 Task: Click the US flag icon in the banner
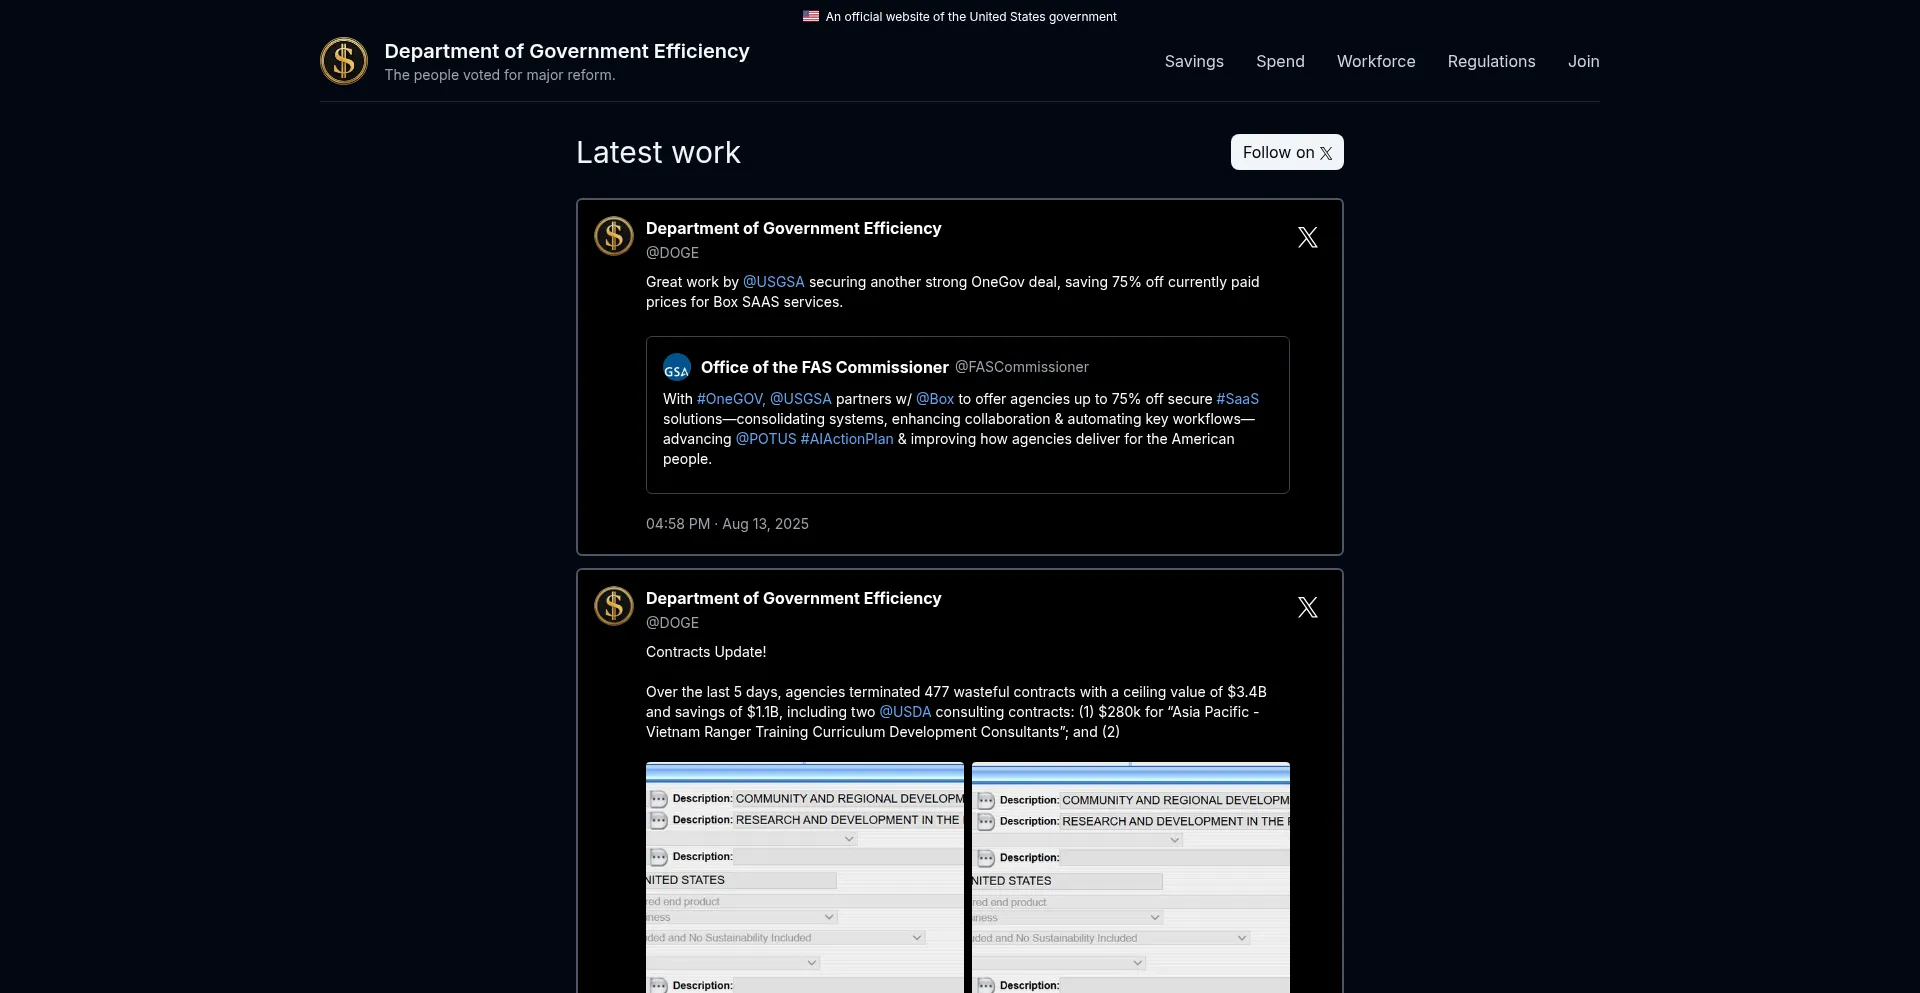pos(811,16)
